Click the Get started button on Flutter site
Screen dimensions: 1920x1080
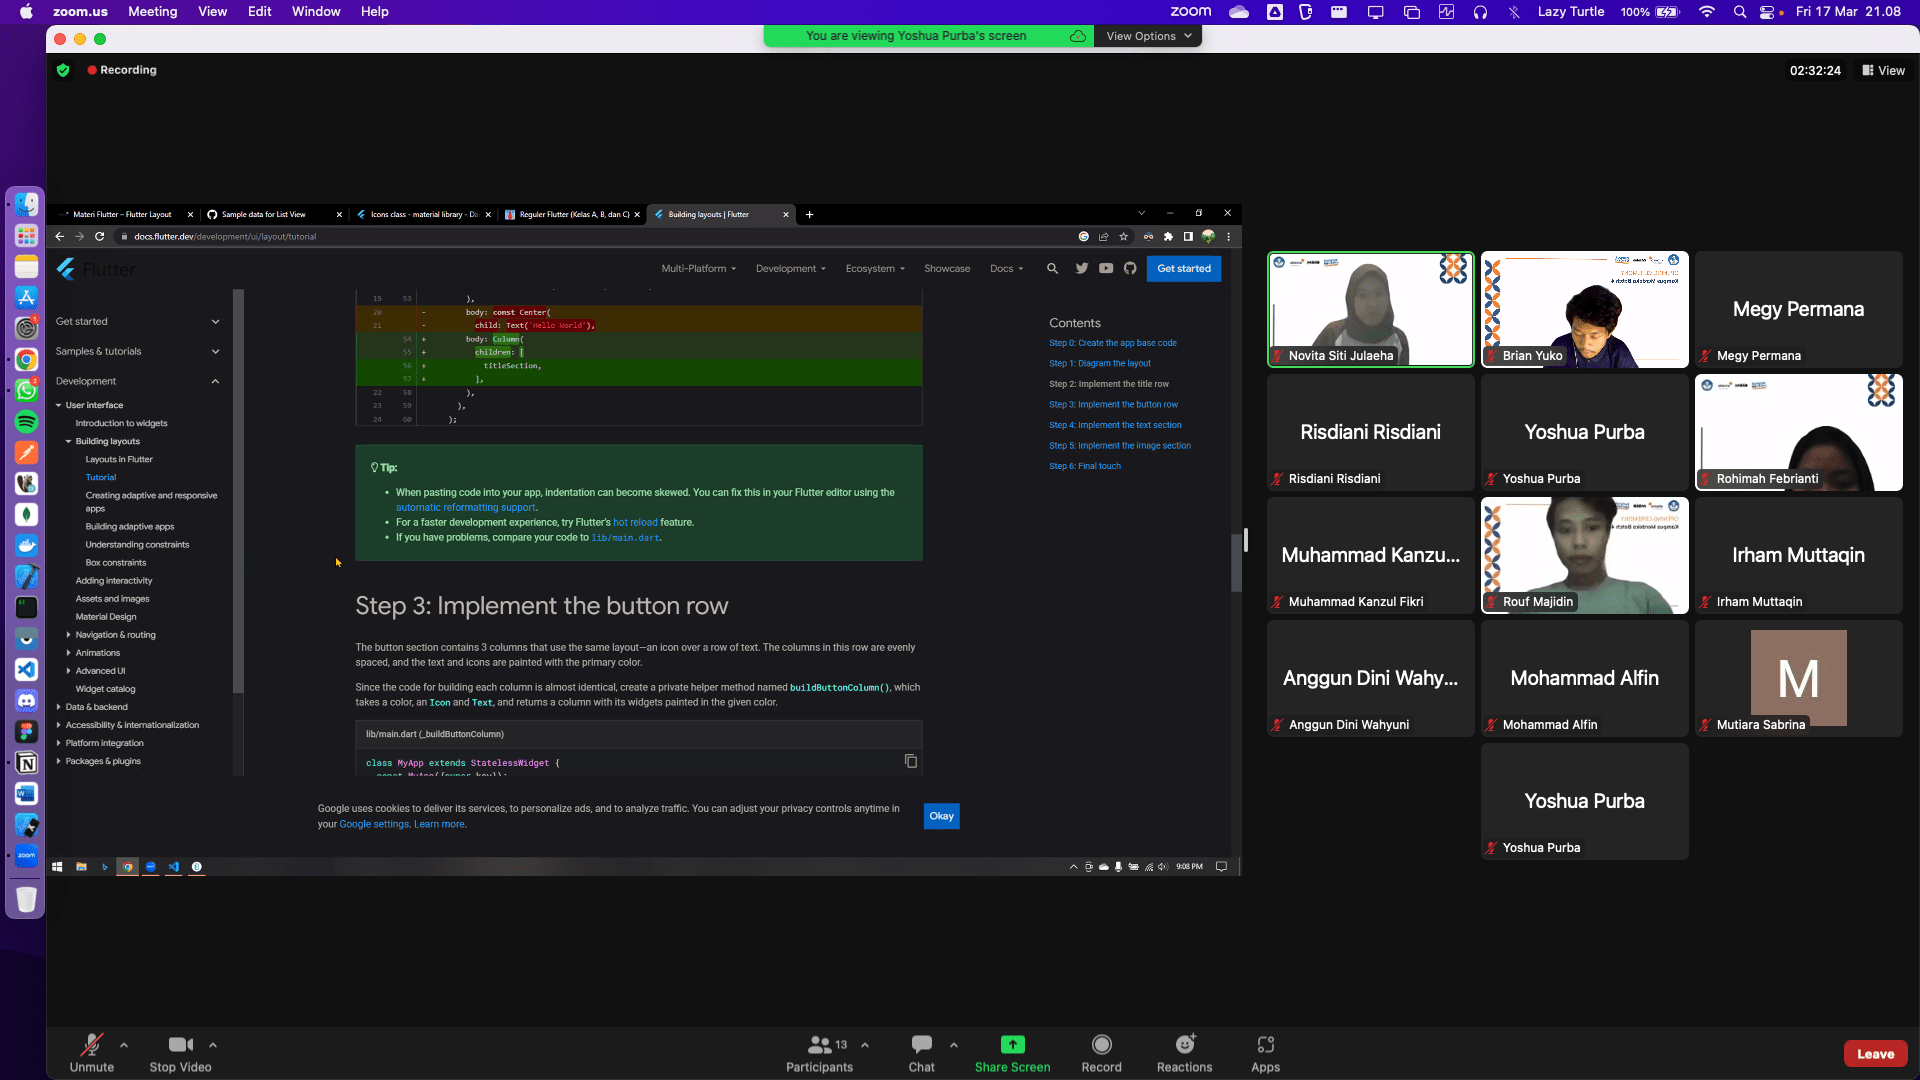click(1184, 268)
